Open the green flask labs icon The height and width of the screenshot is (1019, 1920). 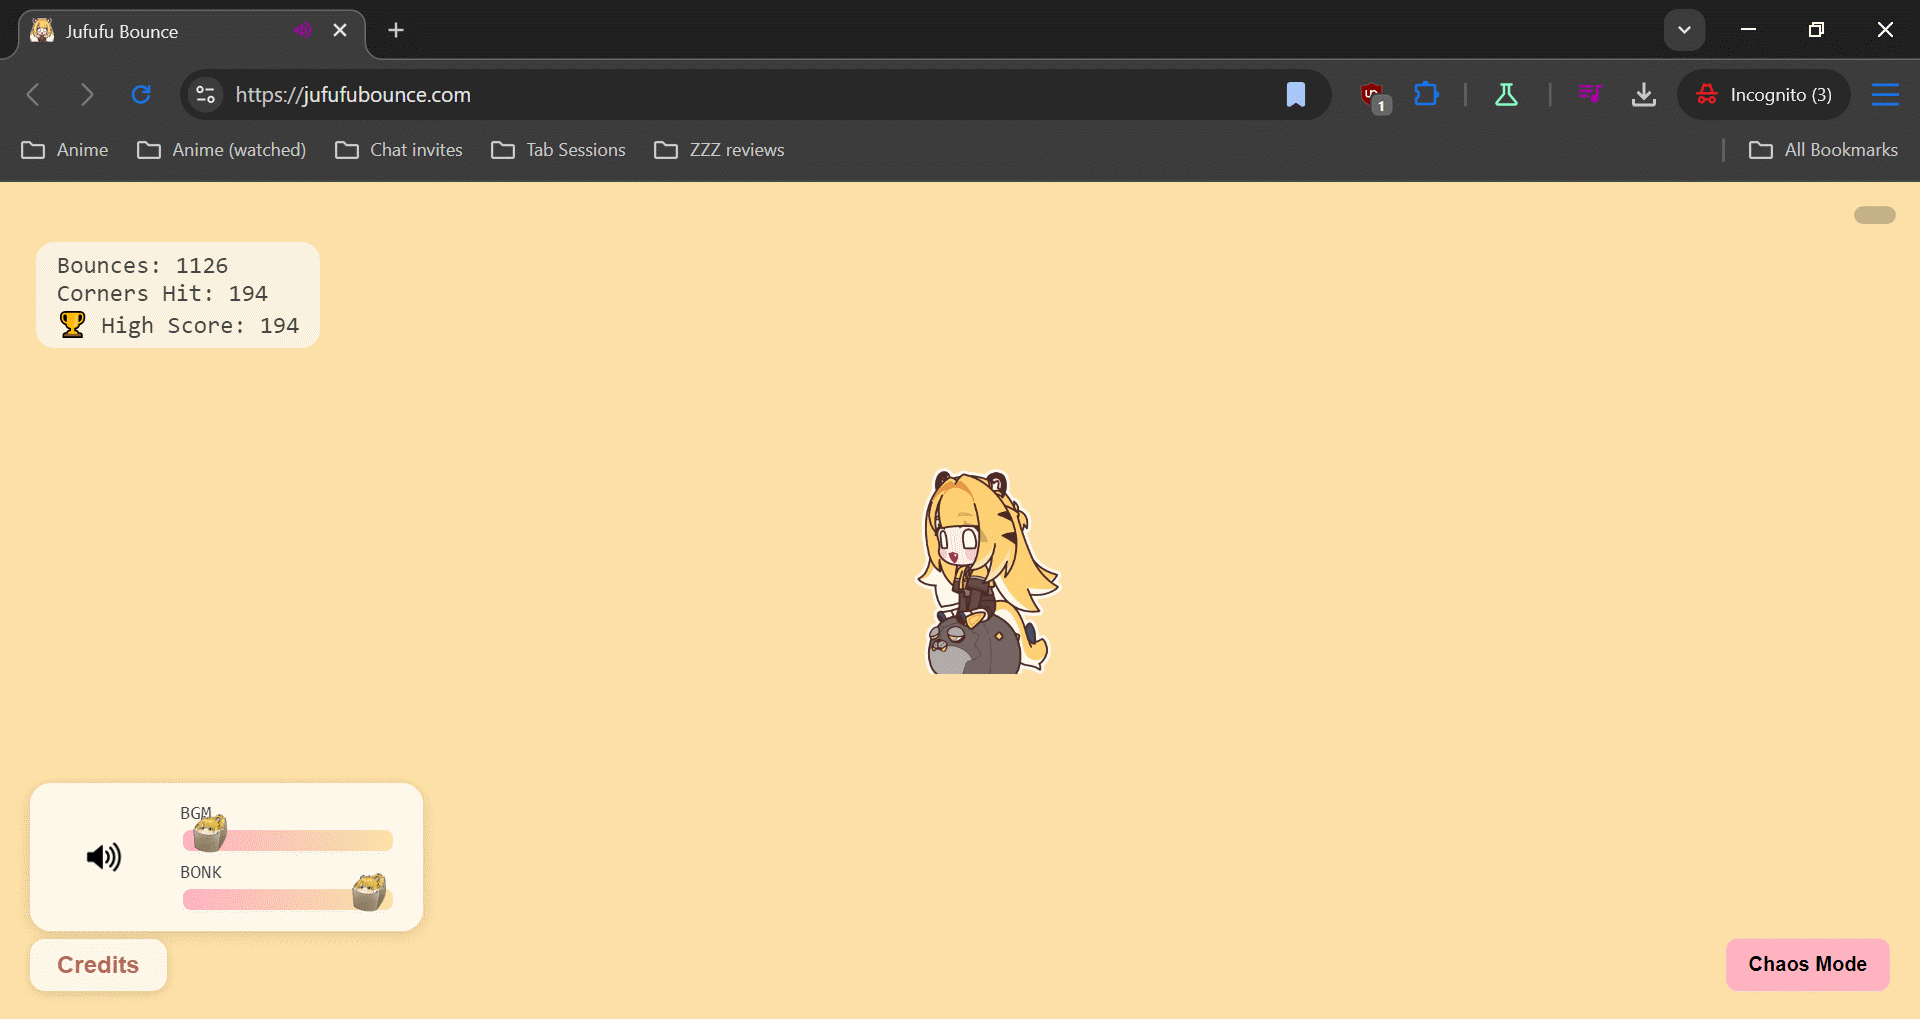[1506, 95]
